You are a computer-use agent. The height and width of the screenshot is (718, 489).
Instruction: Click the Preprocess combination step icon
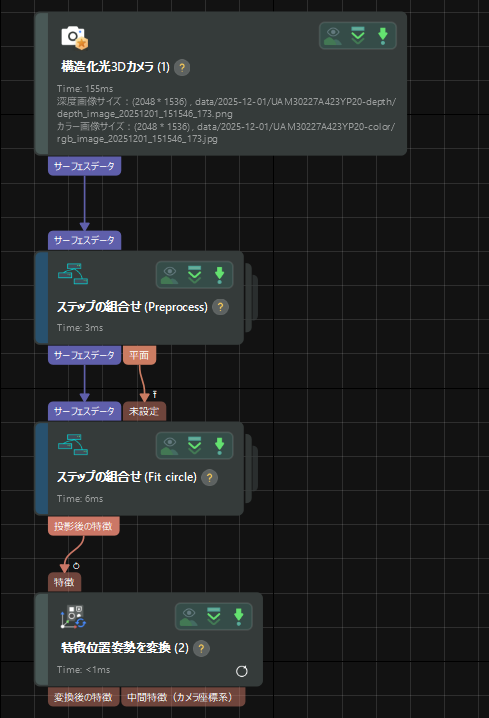pos(73,274)
